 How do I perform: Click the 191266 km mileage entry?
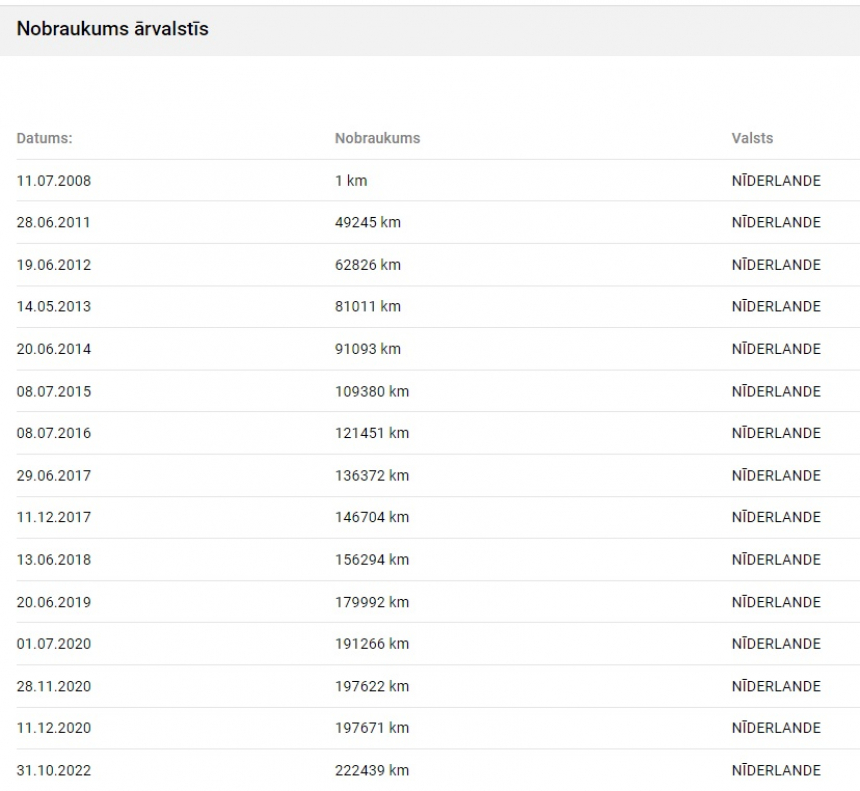[x=372, y=644]
